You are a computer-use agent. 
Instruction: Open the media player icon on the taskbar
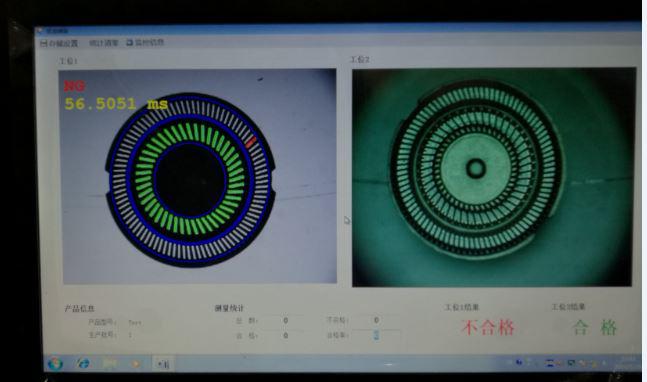(x=135, y=363)
